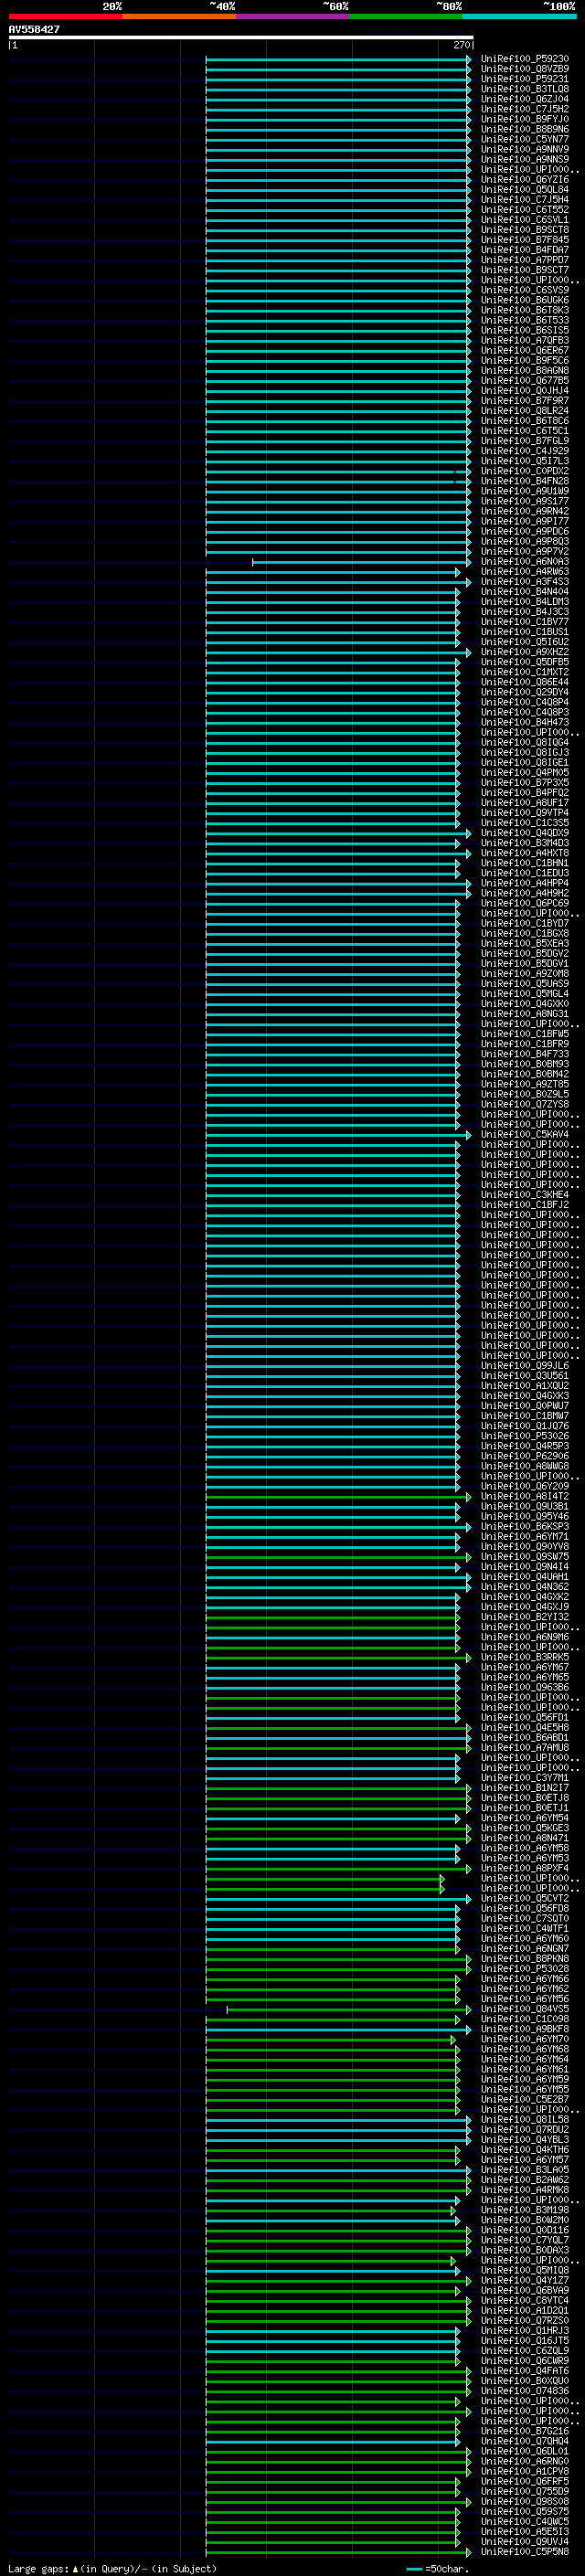Select label UniRef100_B4LDM3
Image resolution: width=585 pixels, height=2576 pixels.
525,601
